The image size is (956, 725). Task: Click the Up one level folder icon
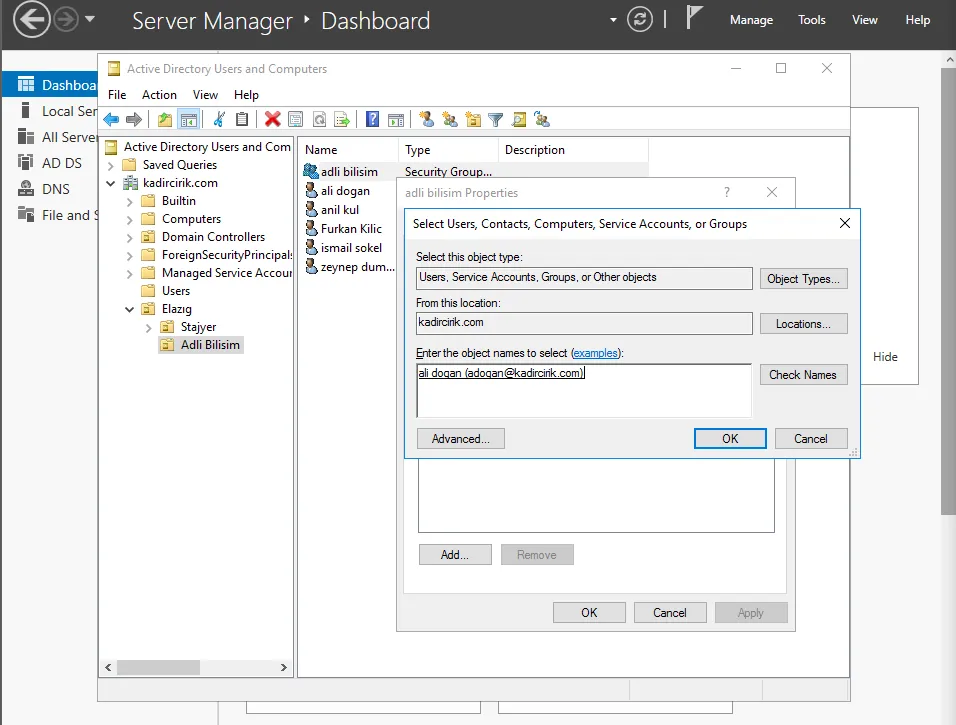165,120
